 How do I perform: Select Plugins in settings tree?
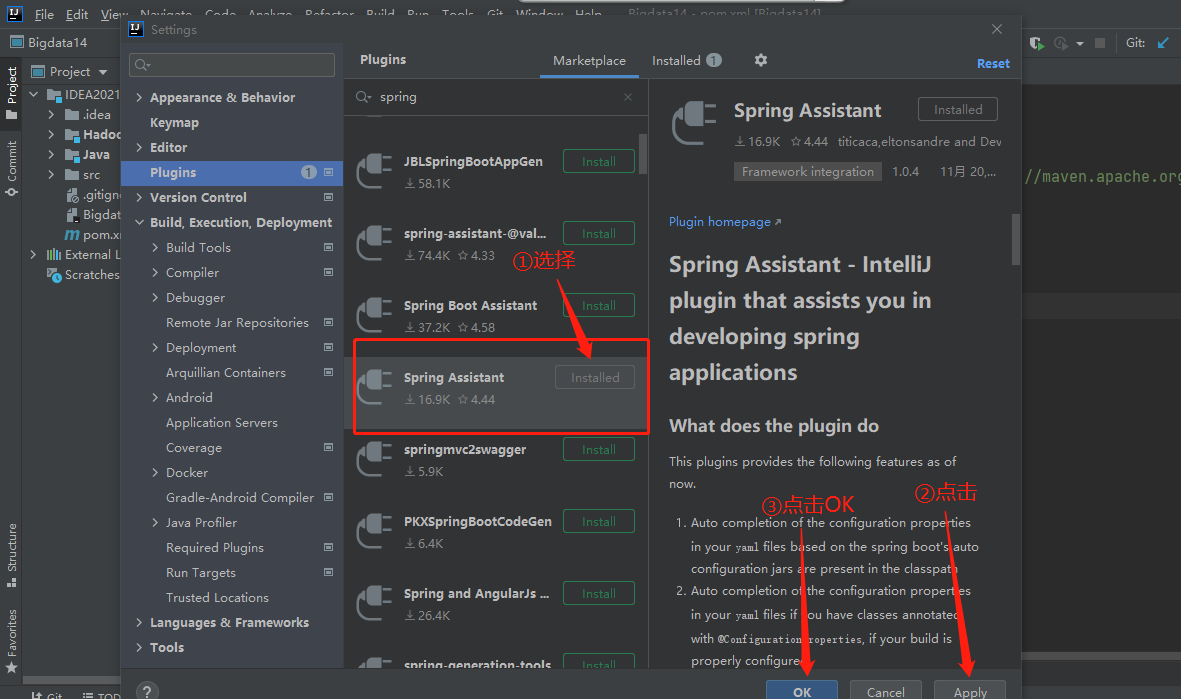(232, 172)
